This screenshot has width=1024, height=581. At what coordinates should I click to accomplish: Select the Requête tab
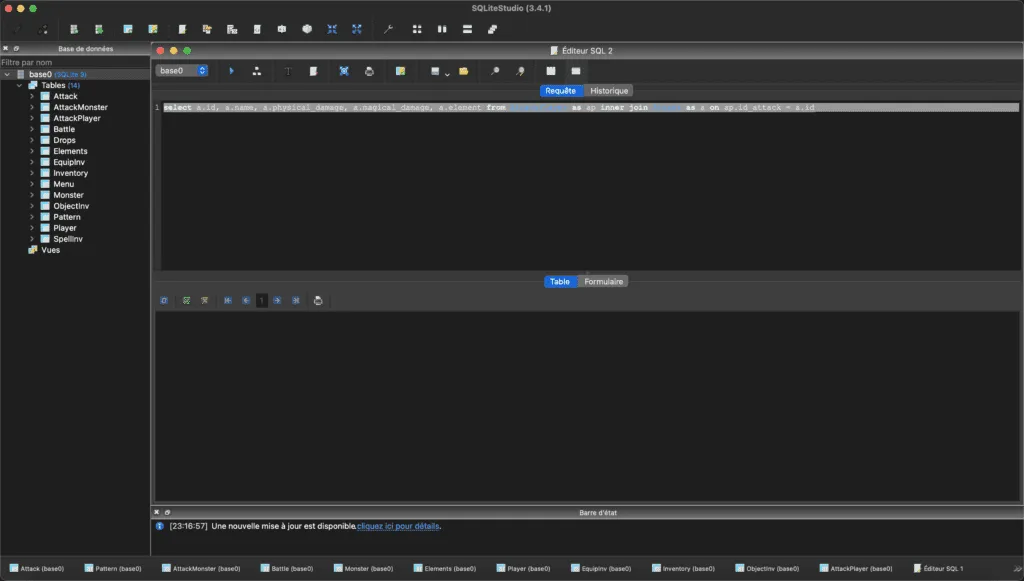[x=560, y=91]
